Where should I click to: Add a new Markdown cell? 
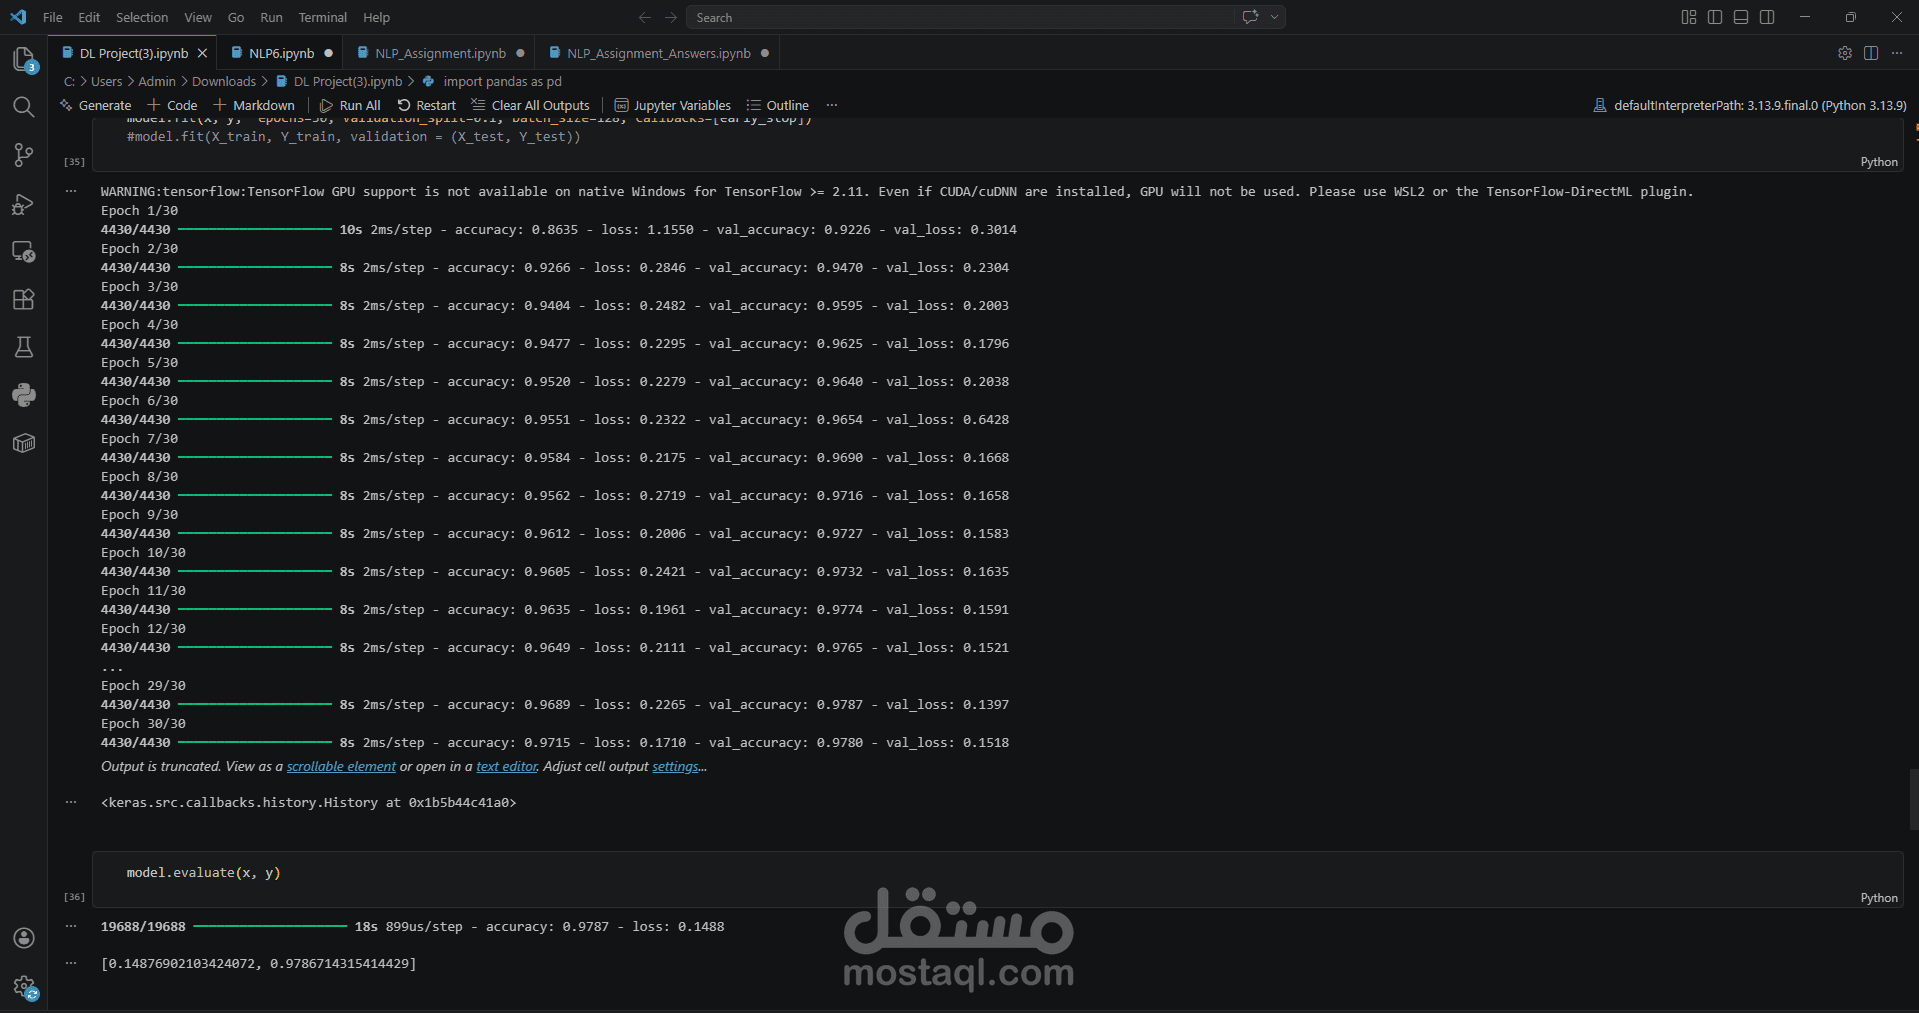pos(254,105)
